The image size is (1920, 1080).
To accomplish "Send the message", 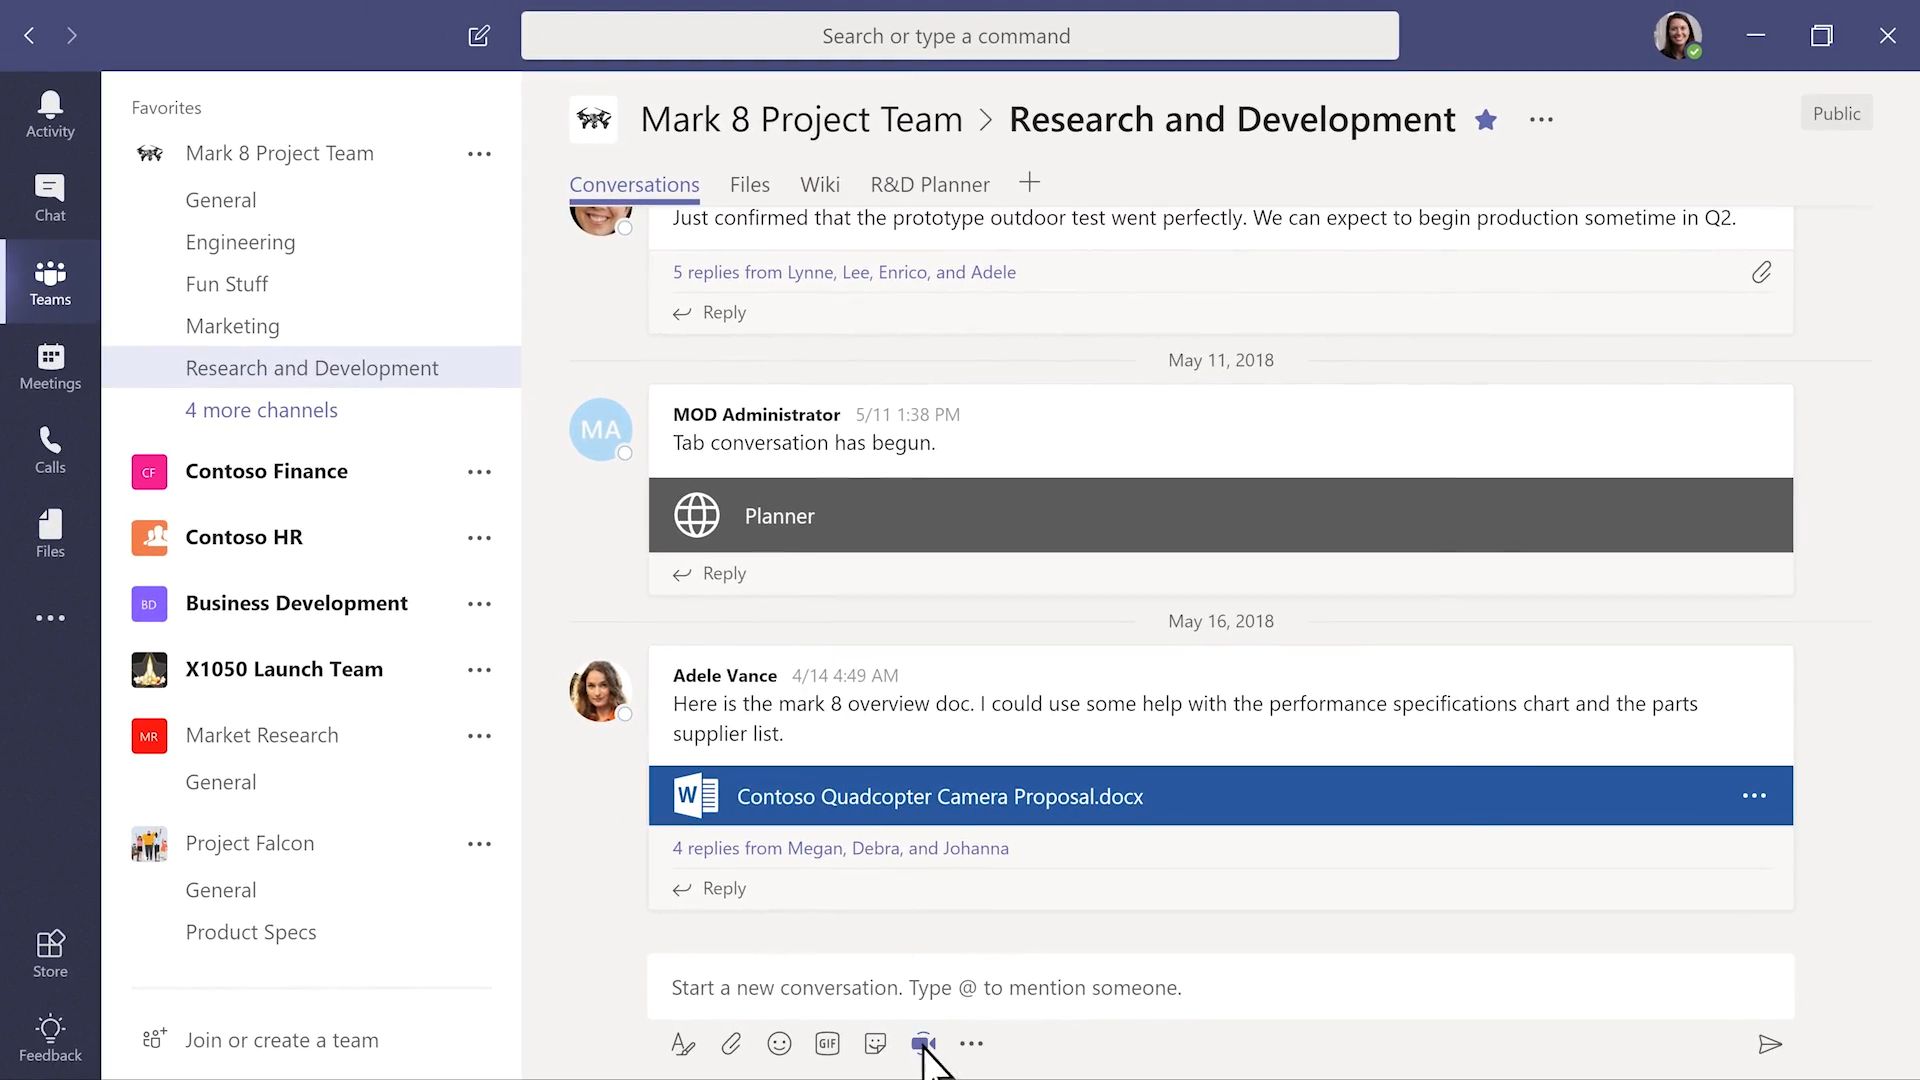I will coord(1771,1044).
